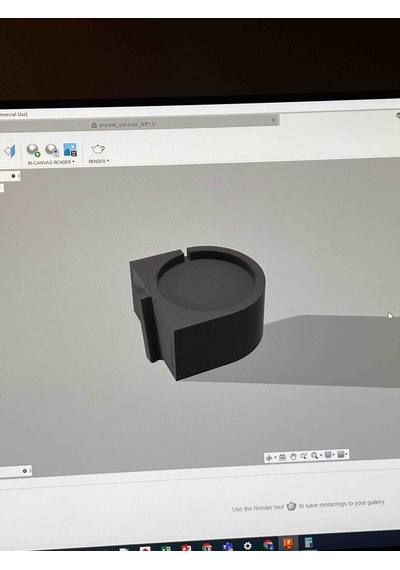
Task: Open the Display Settings monitor icon
Action: 328,455
